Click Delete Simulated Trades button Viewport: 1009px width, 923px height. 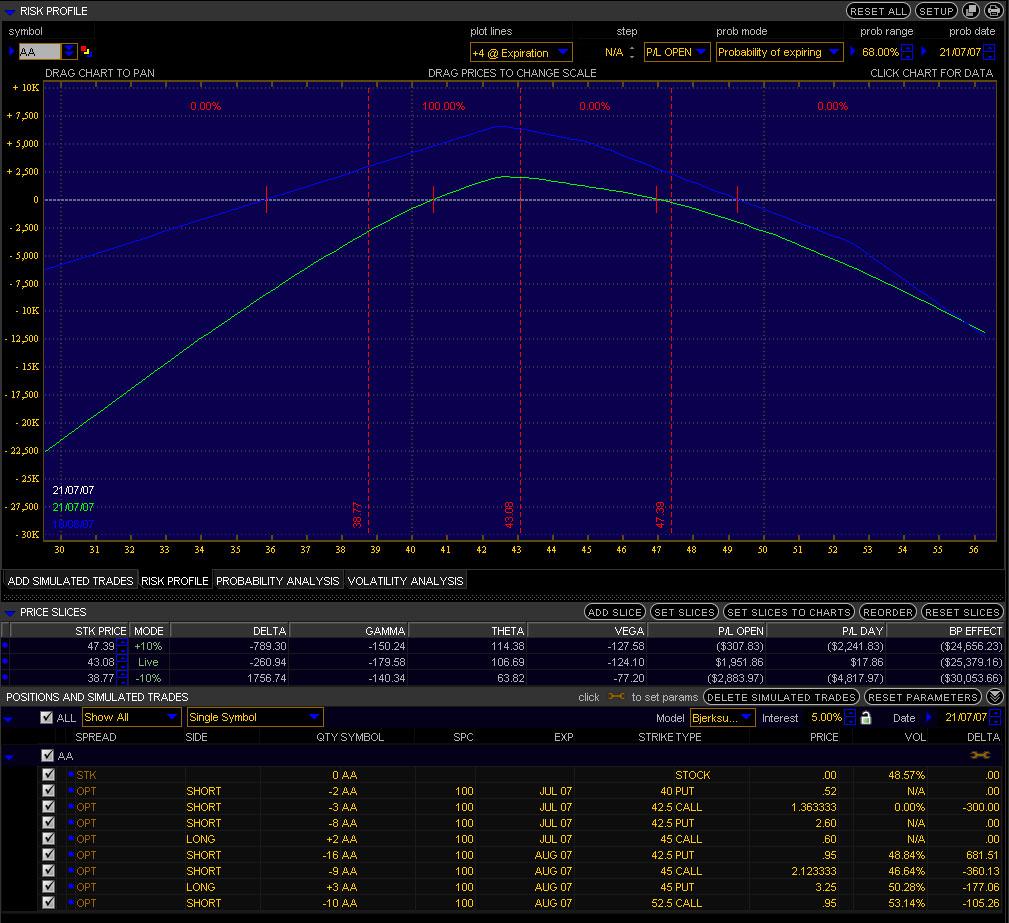pyautogui.click(x=781, y=697)
